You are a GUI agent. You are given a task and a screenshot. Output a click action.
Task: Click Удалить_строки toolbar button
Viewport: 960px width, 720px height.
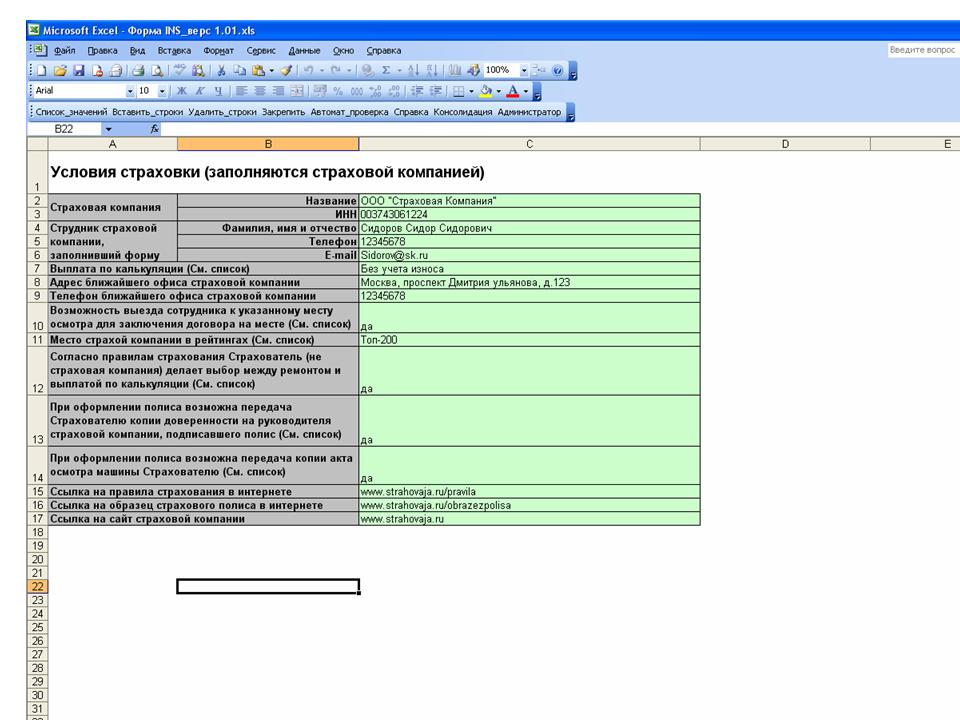(222, 112)
